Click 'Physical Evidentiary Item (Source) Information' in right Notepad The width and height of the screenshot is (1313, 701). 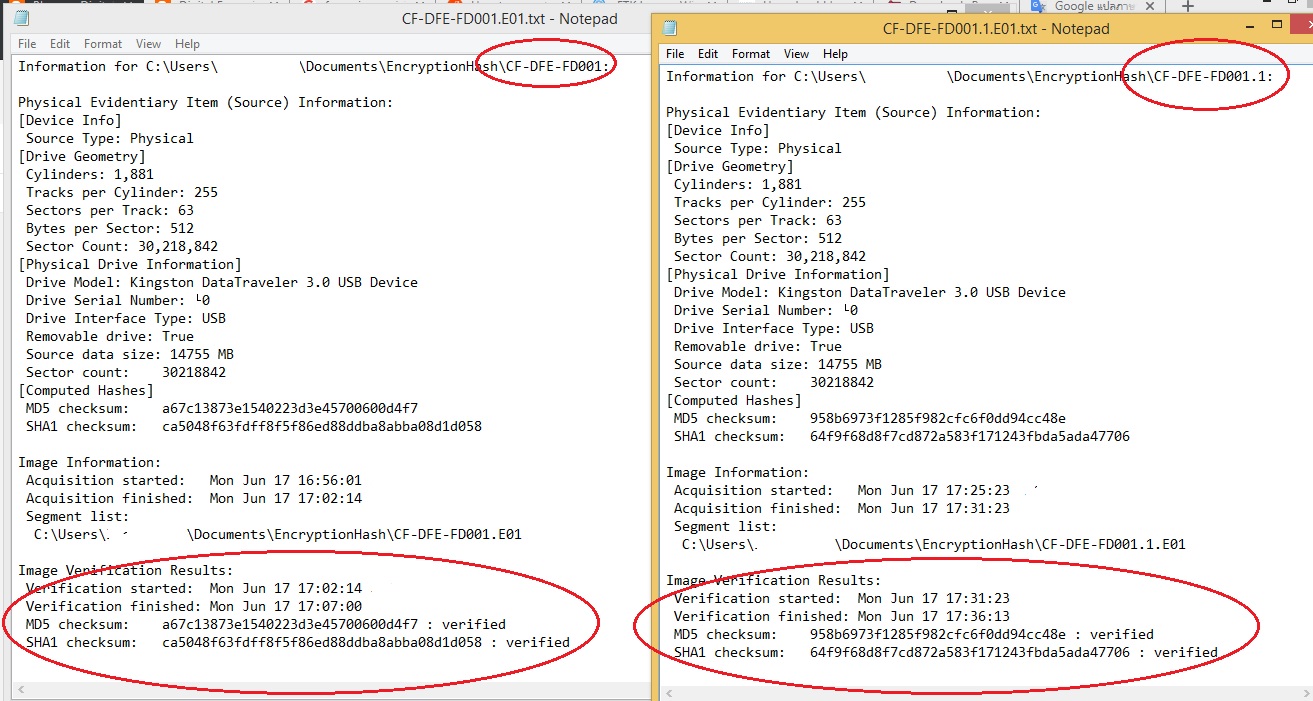tap(854, 112)
